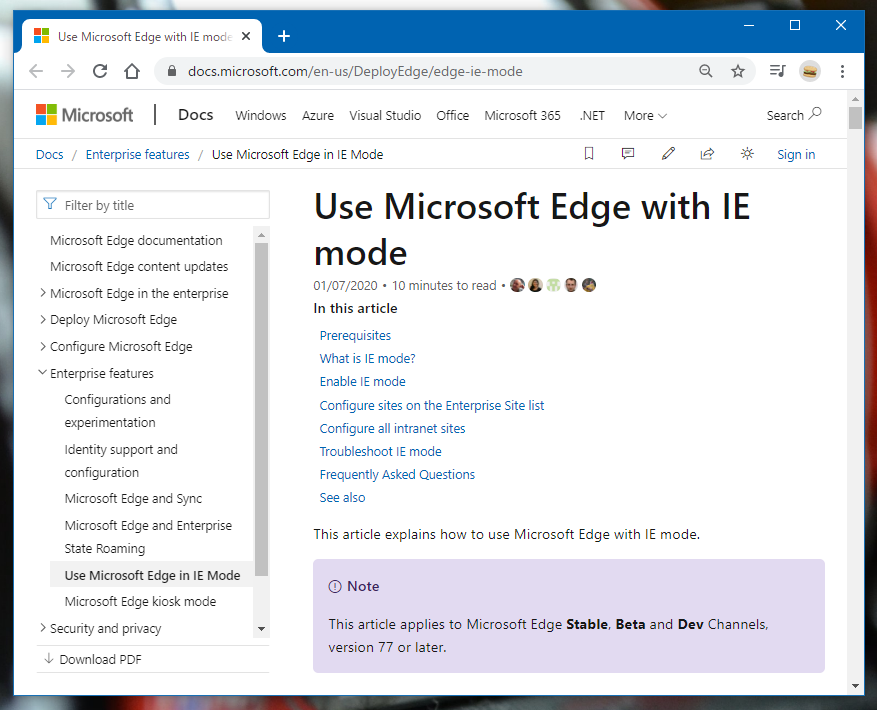
Task: Click the Note info icon
Action: tap(334, 586)
